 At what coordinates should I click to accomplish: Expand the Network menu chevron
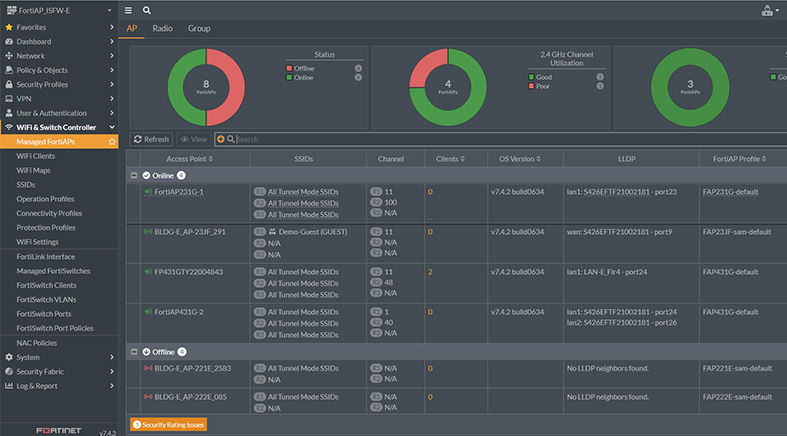(111, 56)
